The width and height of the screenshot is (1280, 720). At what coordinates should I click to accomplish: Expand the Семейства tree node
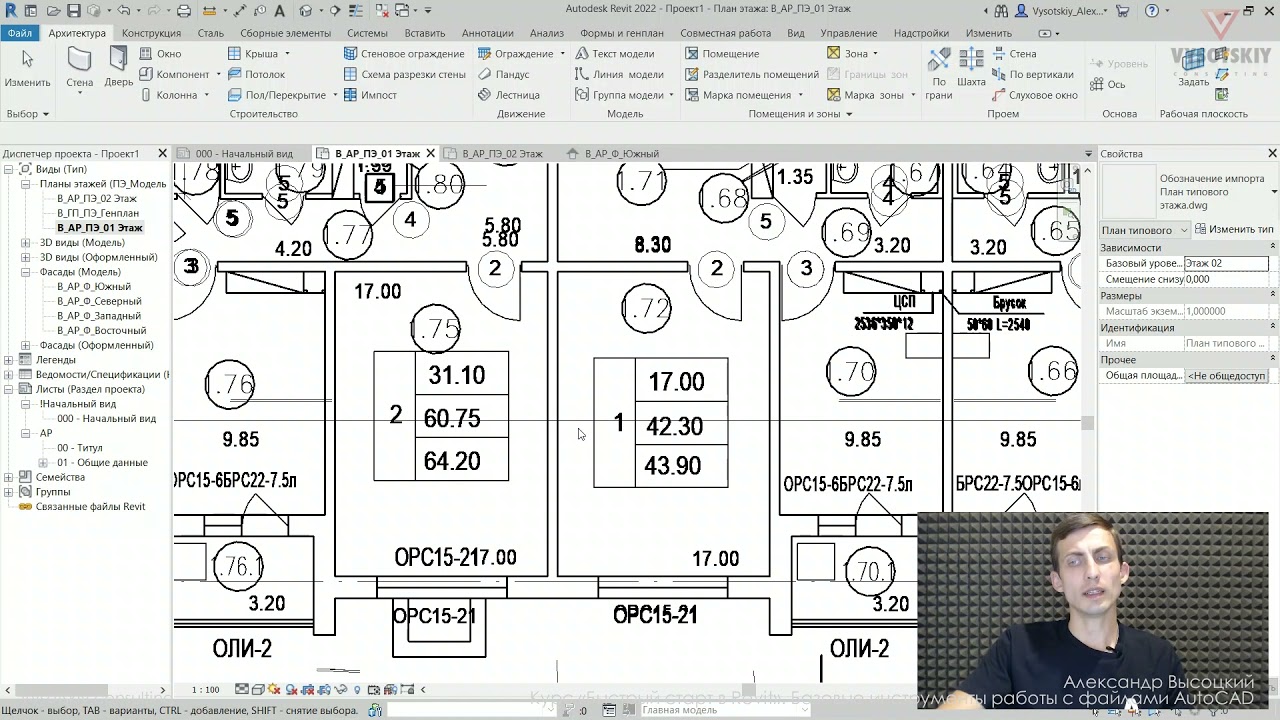point(10,477)
